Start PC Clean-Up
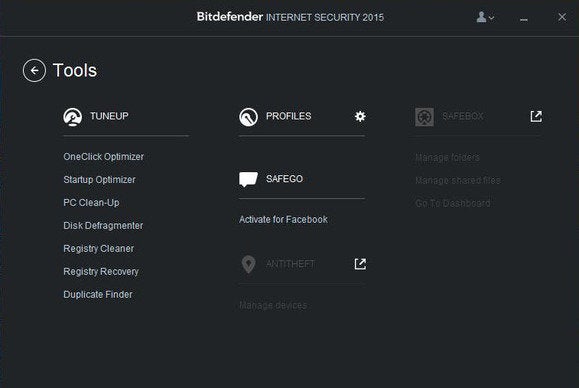This screenshot has width=579, height=388. 91,203
